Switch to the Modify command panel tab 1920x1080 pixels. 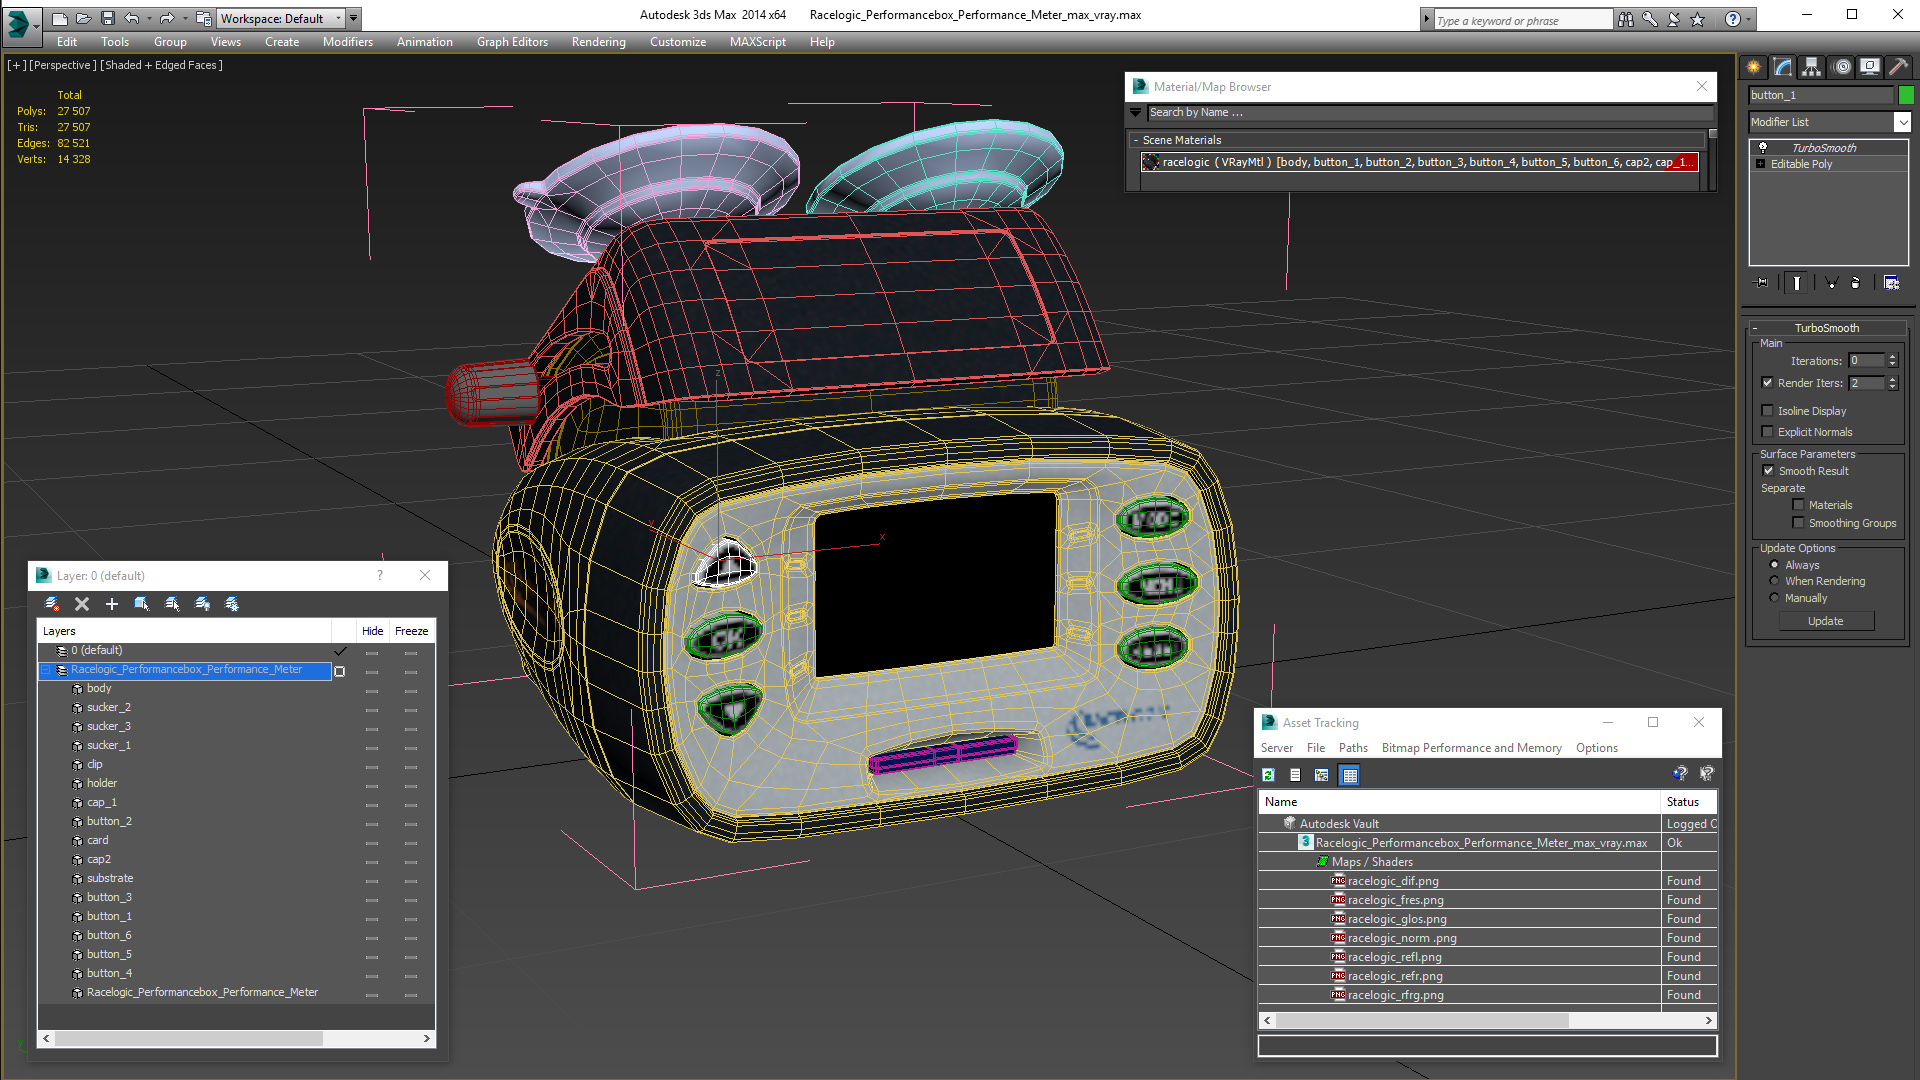coord(1783,67)
